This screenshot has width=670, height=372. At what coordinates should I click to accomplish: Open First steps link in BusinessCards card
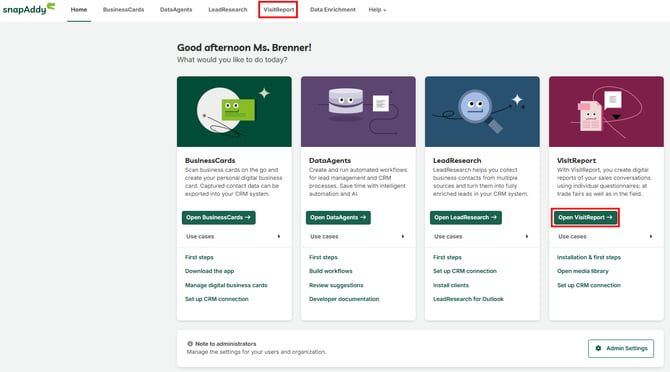coord(199,257)
